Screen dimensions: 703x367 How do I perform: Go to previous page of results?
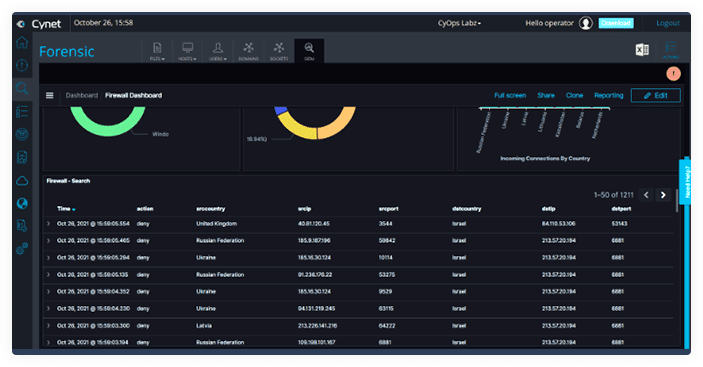point(646,195)
